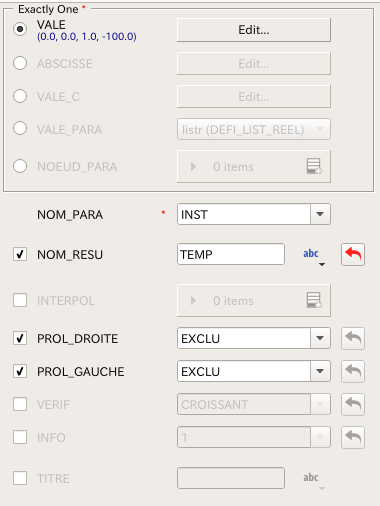Viewport: 380px width, 506px height.
Task: Expand the NOEUD_PARA 0 items triangle
Action: [193, 166]
